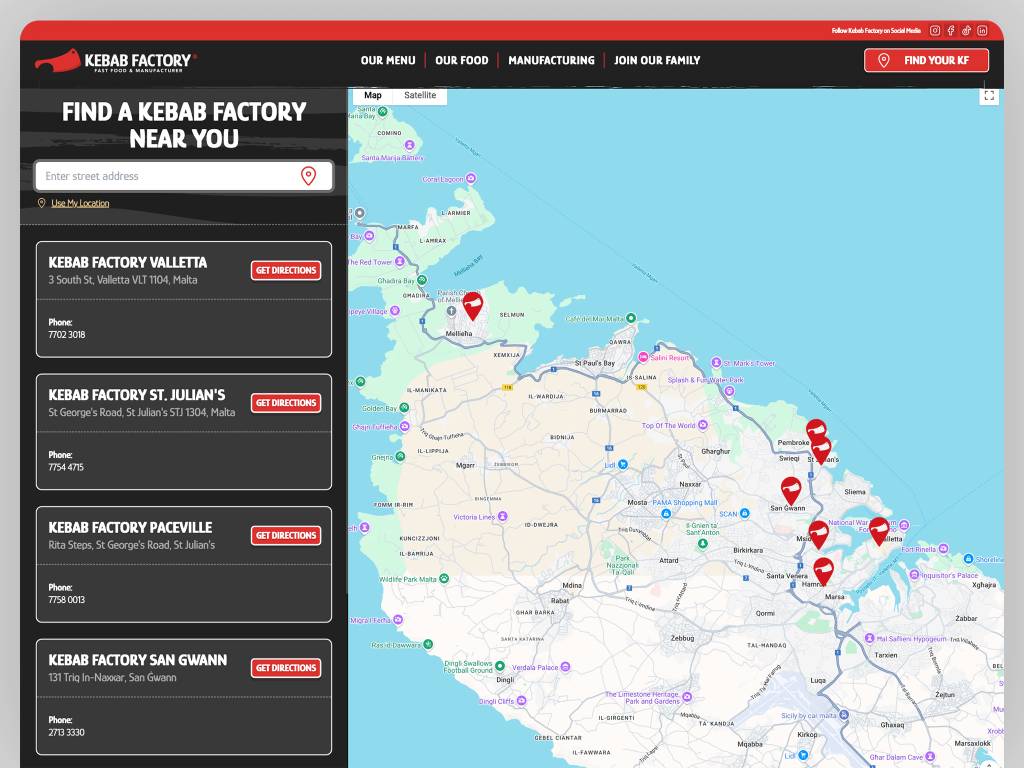
Task: Click the Use My Location link
Action: pos(80,203)
